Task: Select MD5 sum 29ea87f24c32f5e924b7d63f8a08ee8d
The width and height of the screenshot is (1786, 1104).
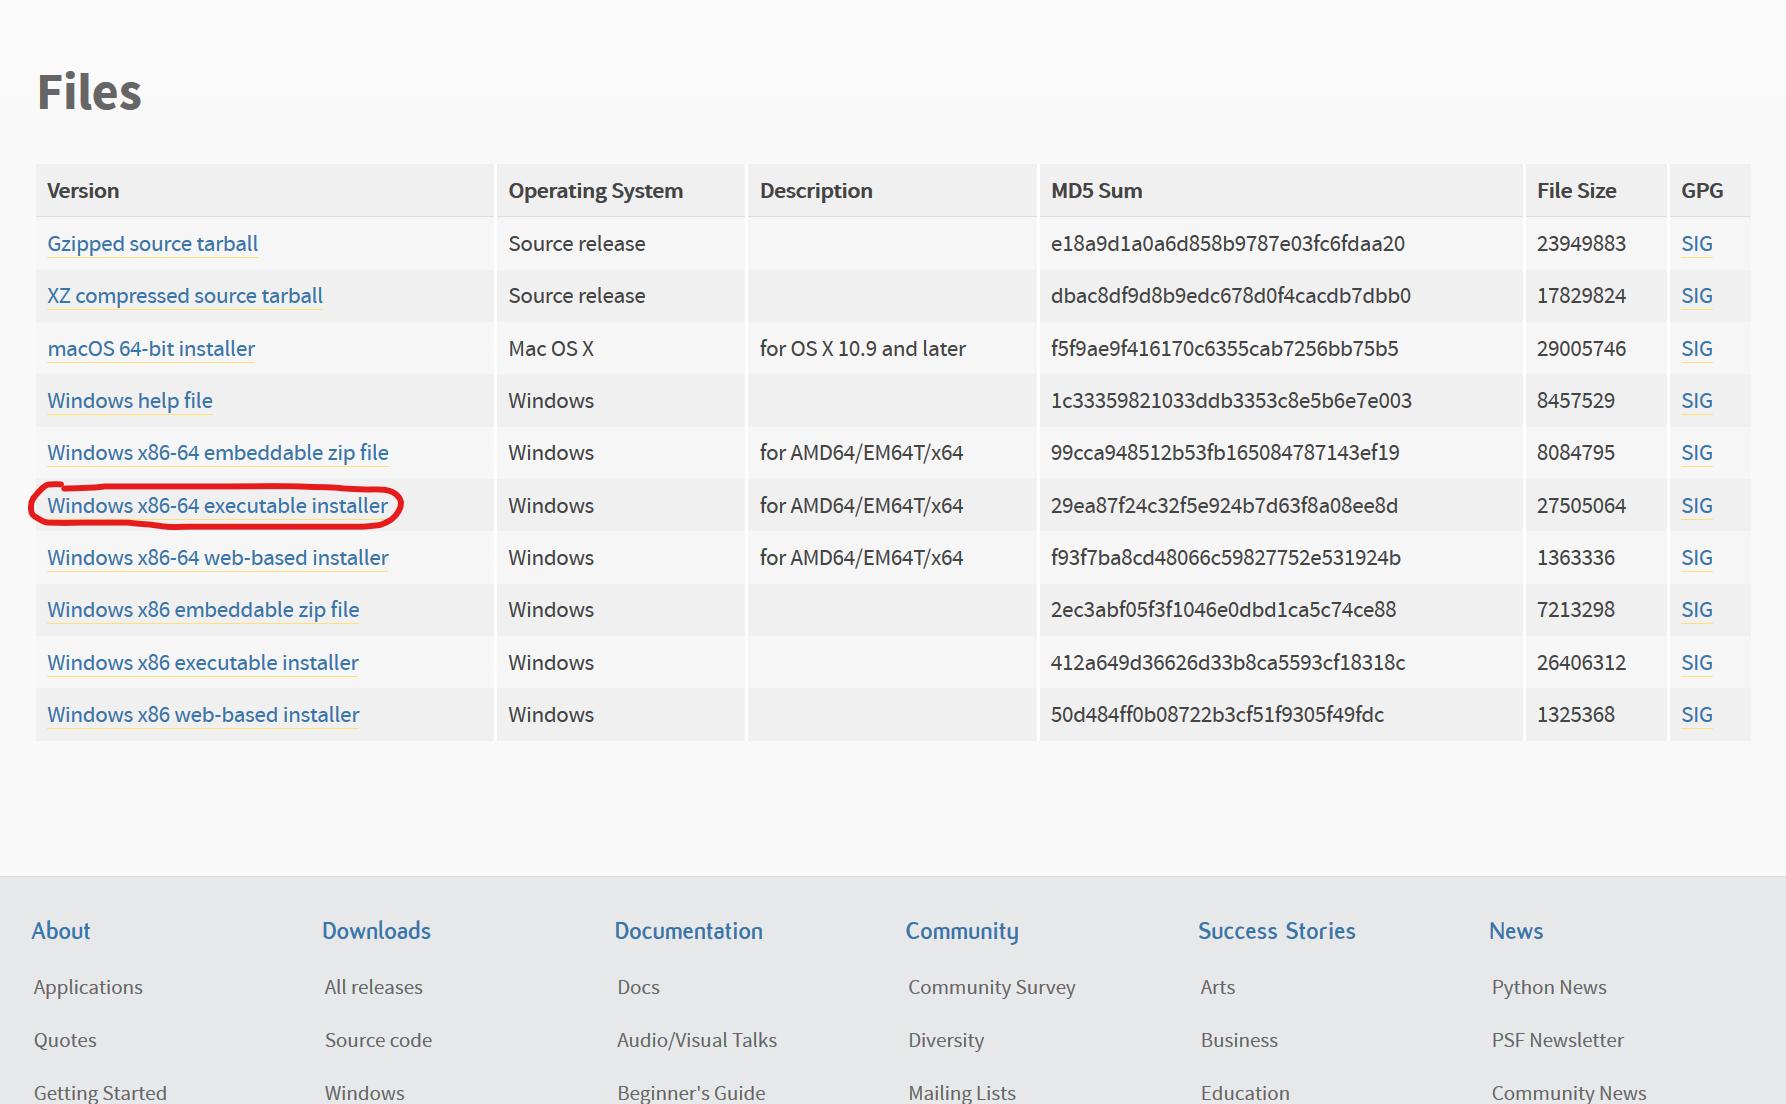Action: [x=1224, y=506]
